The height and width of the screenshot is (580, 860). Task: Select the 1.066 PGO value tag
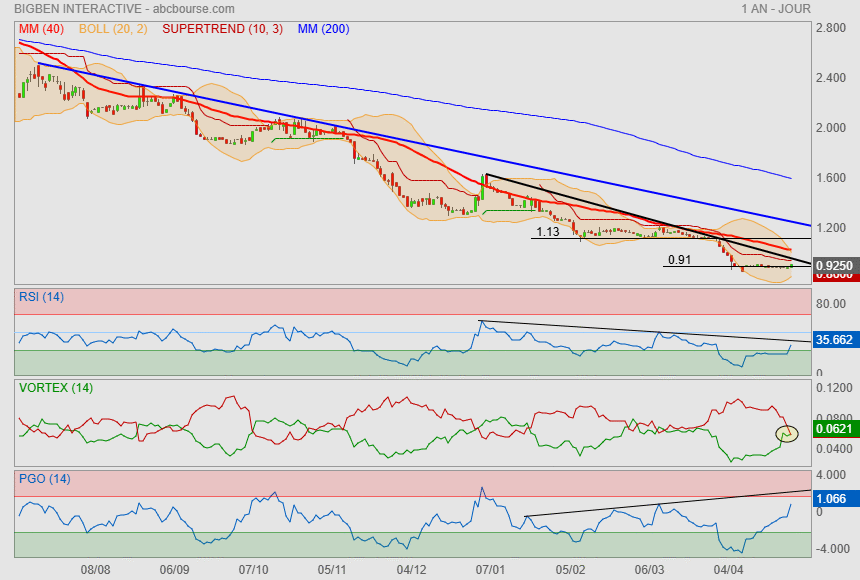[831, 497]
